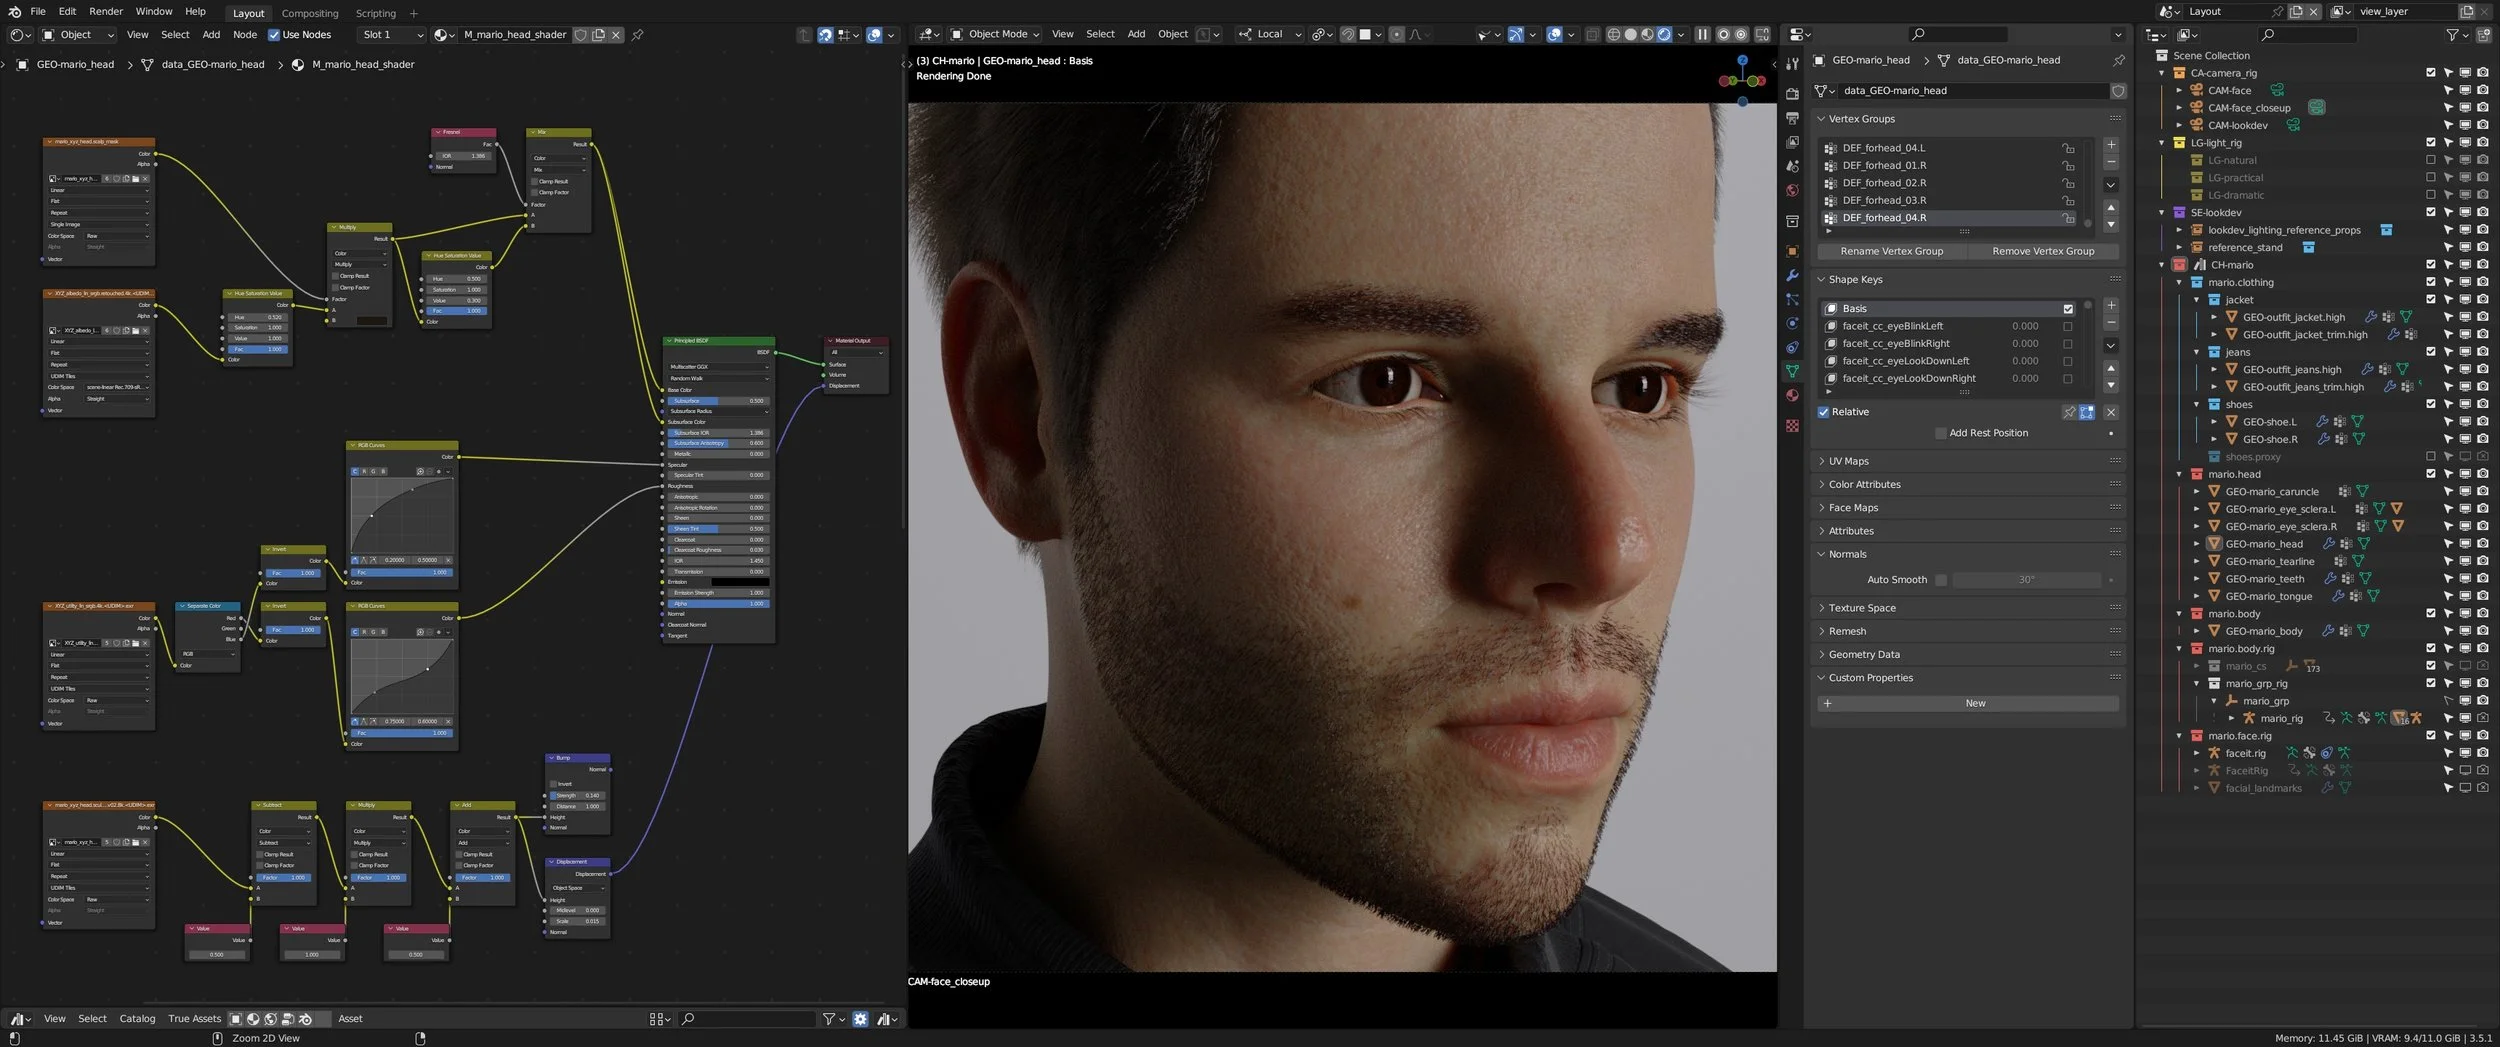Click New custom property button
Screen dimensions: 2500x1047
click(x=1968, y=704)
